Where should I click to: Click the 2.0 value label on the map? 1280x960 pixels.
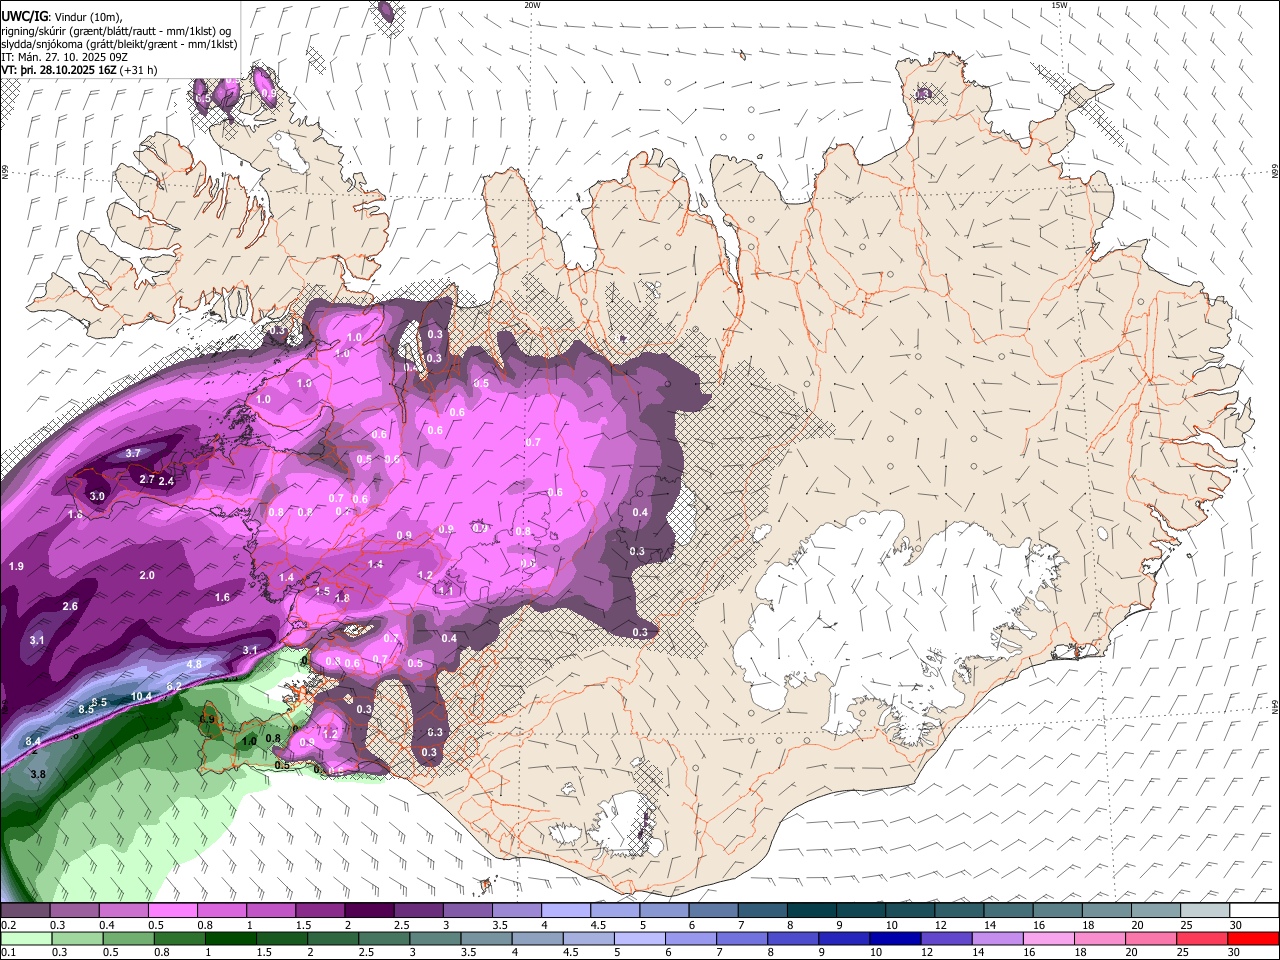click(x=147, y=576)
